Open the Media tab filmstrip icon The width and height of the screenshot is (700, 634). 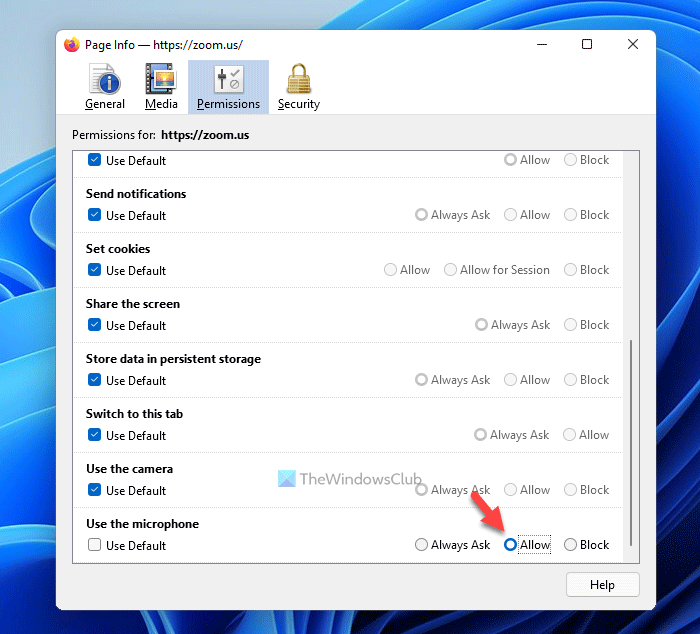161,79
